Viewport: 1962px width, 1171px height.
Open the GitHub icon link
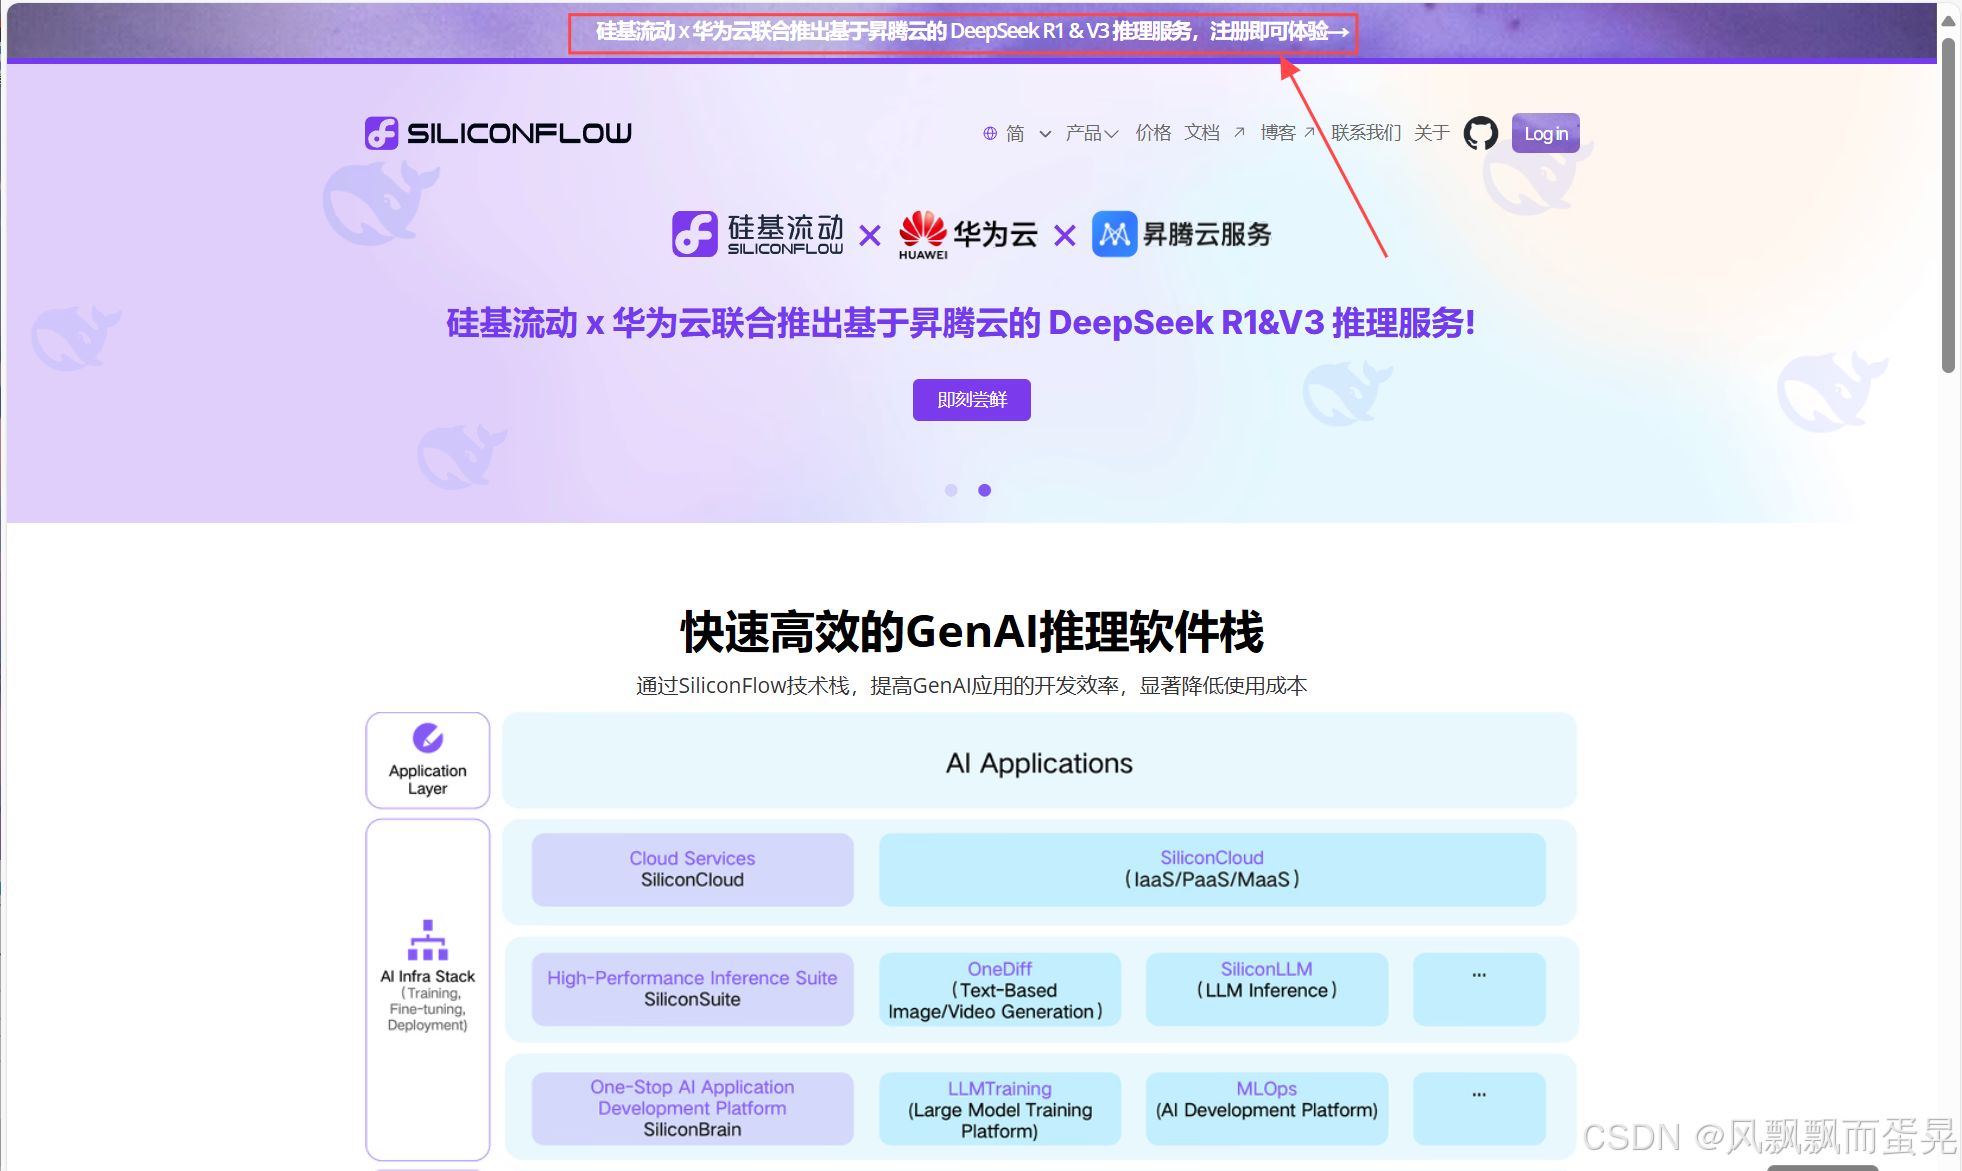tap(1480, 133)
